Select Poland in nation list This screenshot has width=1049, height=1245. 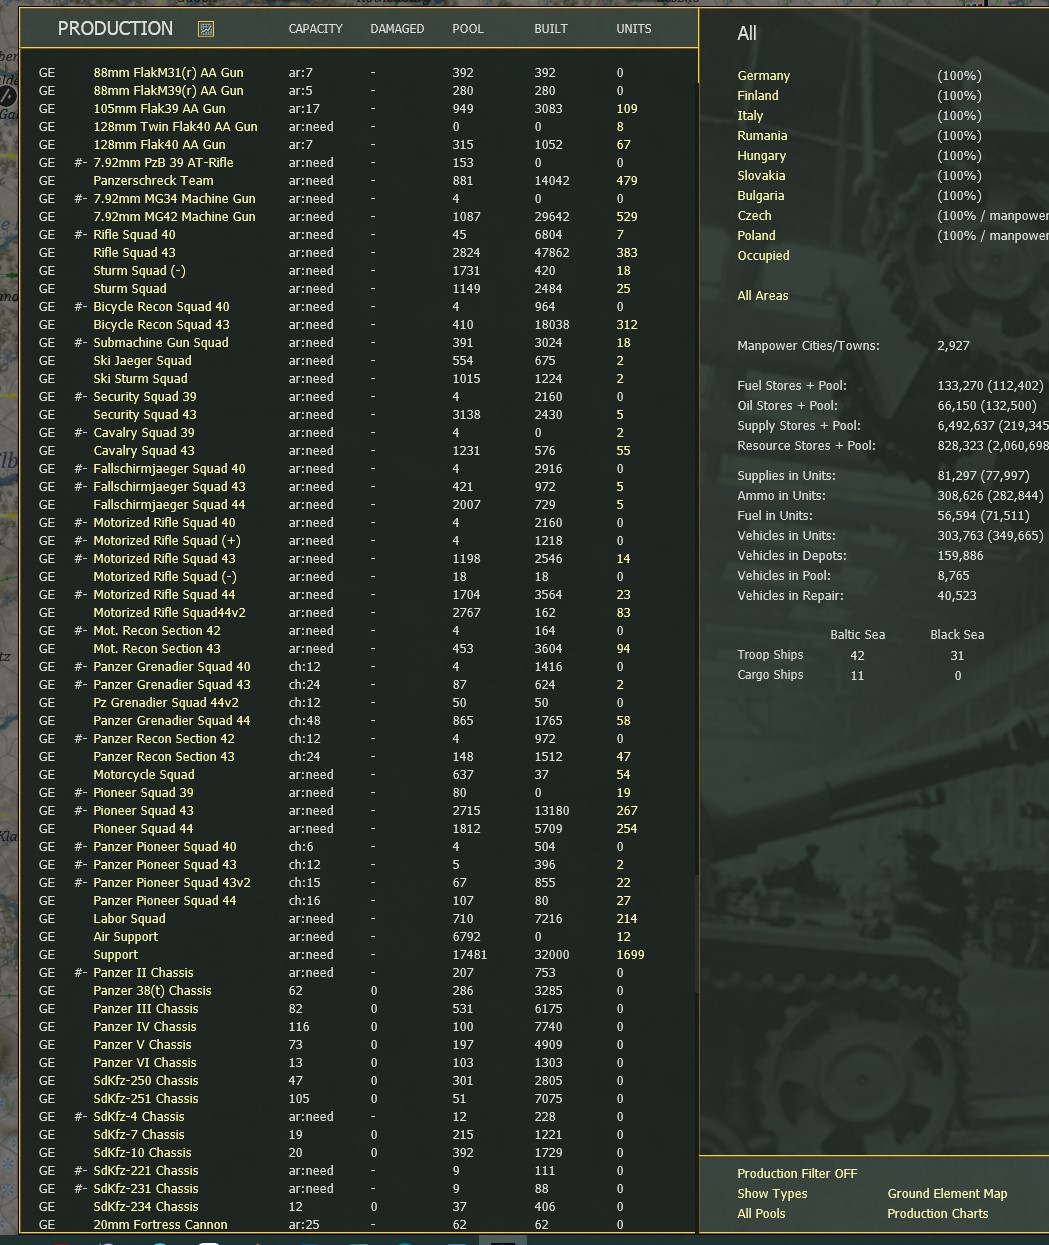pyautogui.click(x=756, y=236)
